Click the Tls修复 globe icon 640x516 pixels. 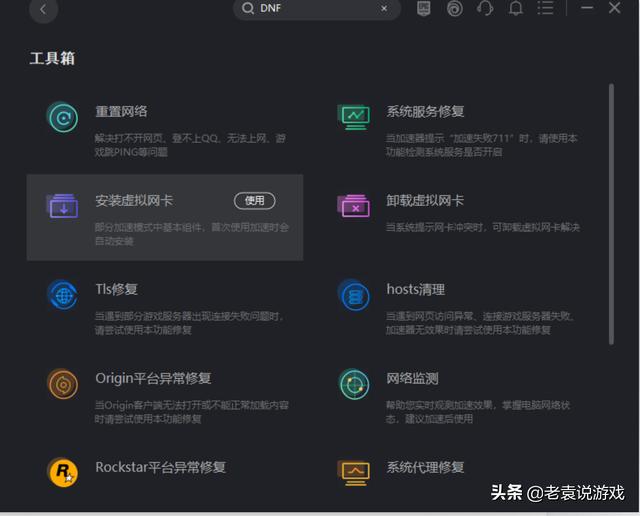62,295
